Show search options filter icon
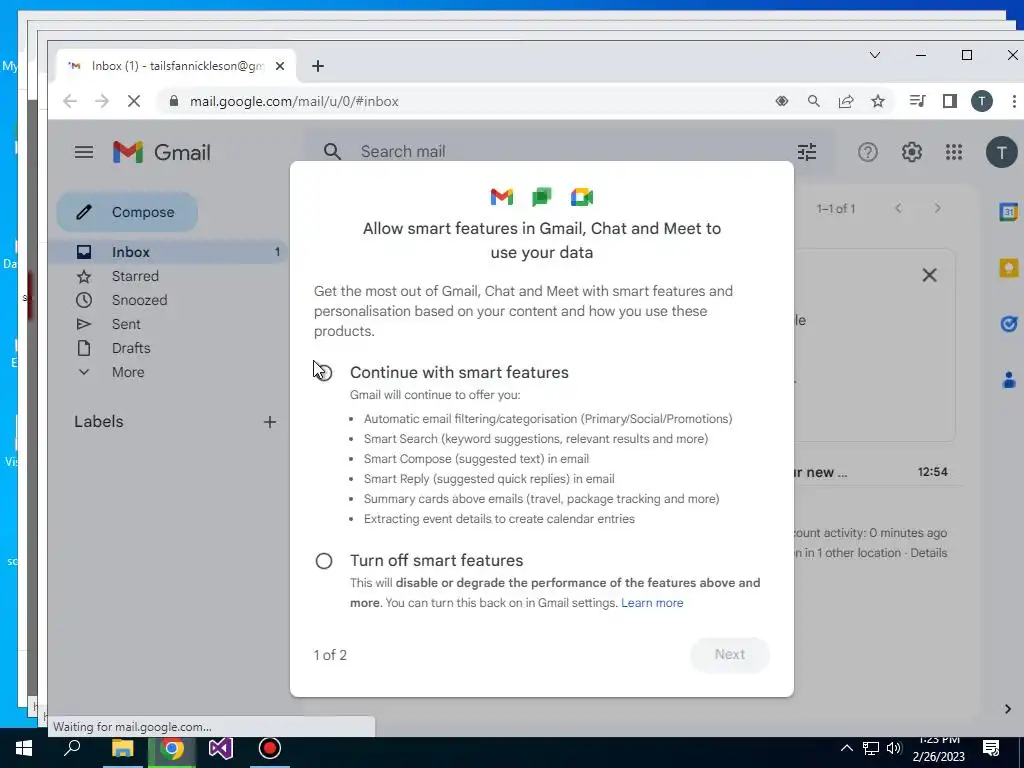The height and width of the screenshot is (768, 1024). (x=807, y=152)
